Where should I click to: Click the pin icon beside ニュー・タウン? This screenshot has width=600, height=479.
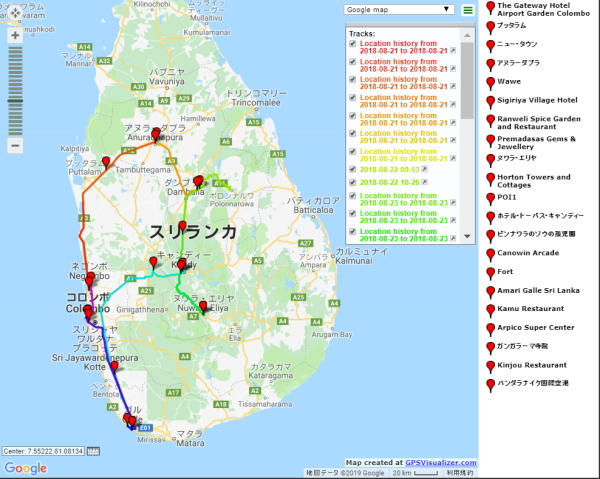click(490, 47)
